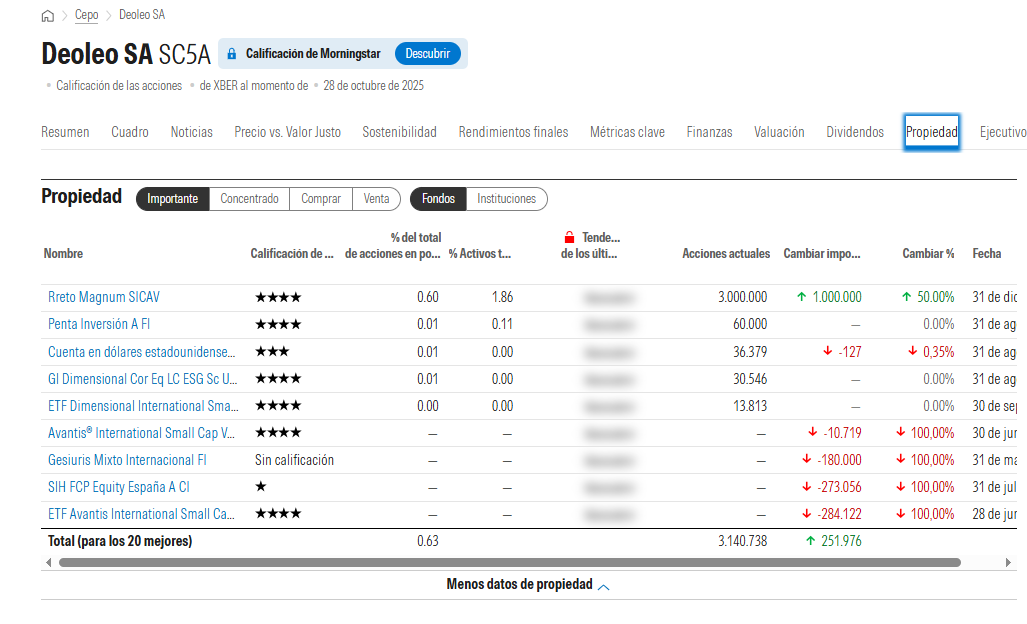Click the -180.000 change value
The width and height of the screenshot is (1027, 624).
tap(839, 460)
